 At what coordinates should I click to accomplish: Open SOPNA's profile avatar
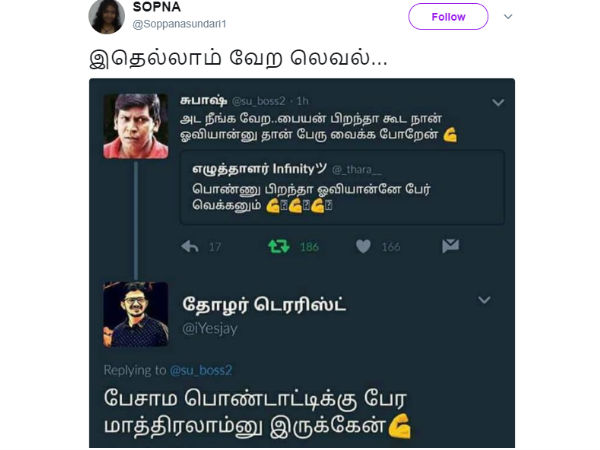(x=106, y=16)
